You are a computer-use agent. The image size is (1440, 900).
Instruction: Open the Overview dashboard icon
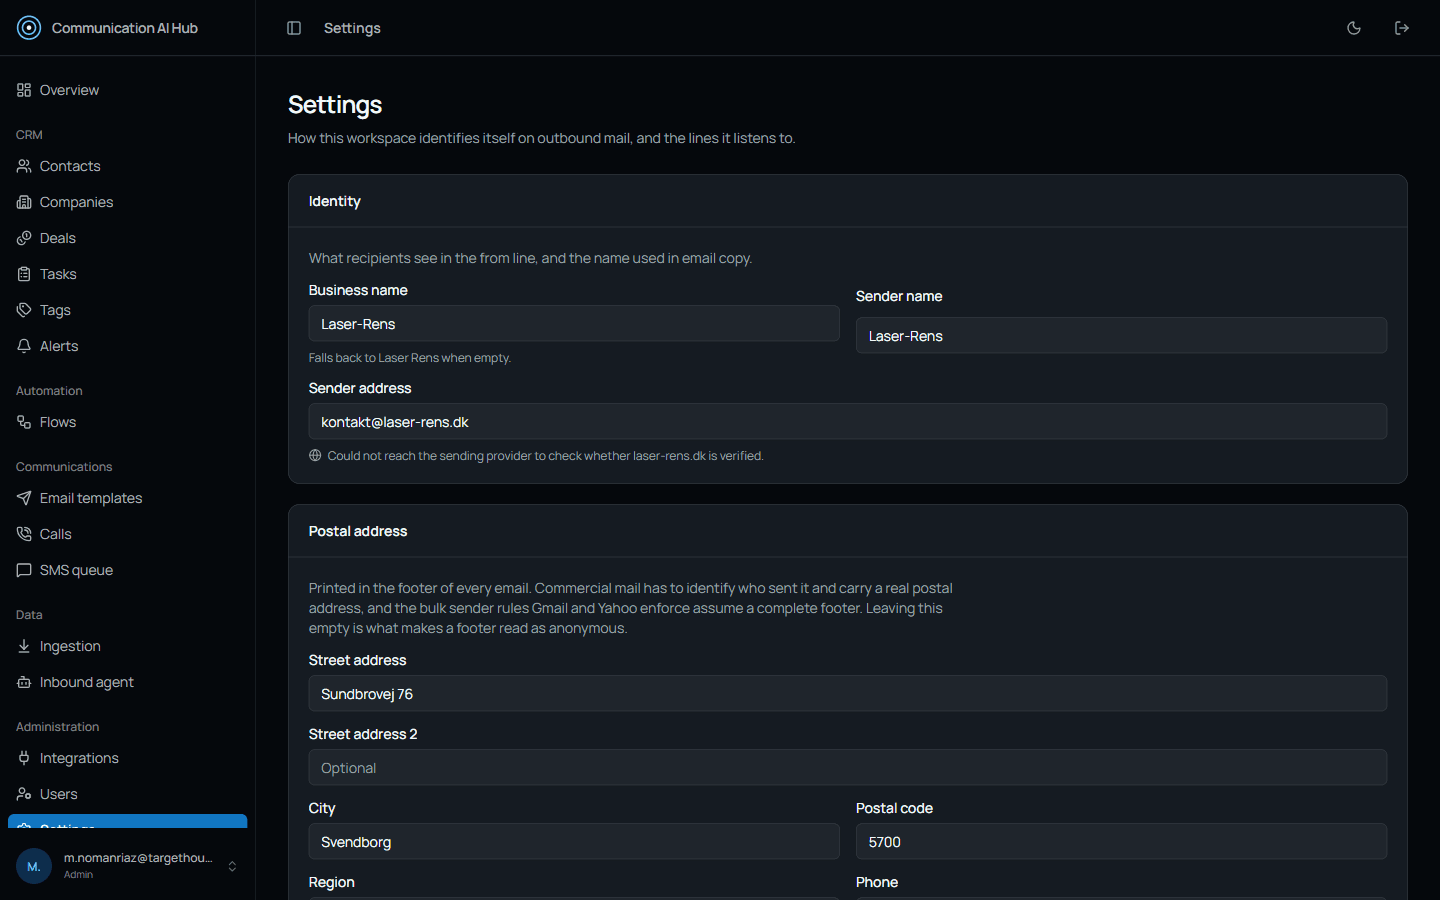tap(24, 90)
